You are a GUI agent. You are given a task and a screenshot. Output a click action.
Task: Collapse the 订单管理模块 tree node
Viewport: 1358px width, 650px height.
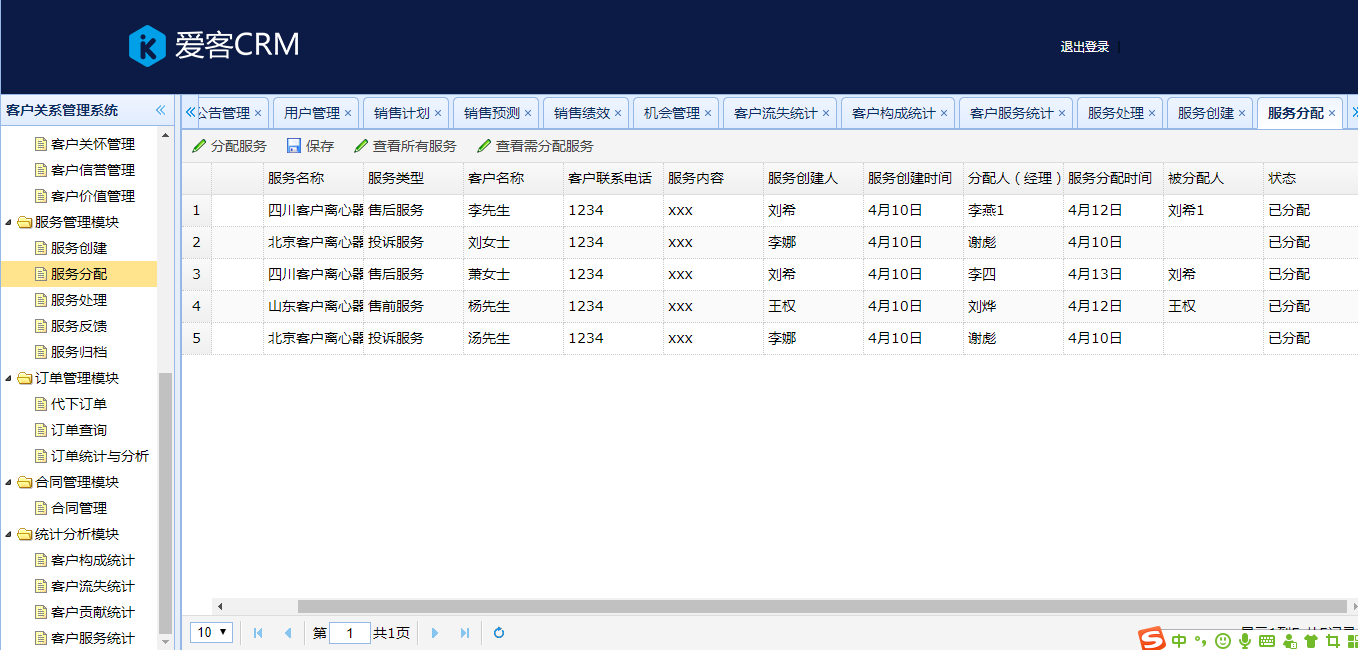coord(9,378)
